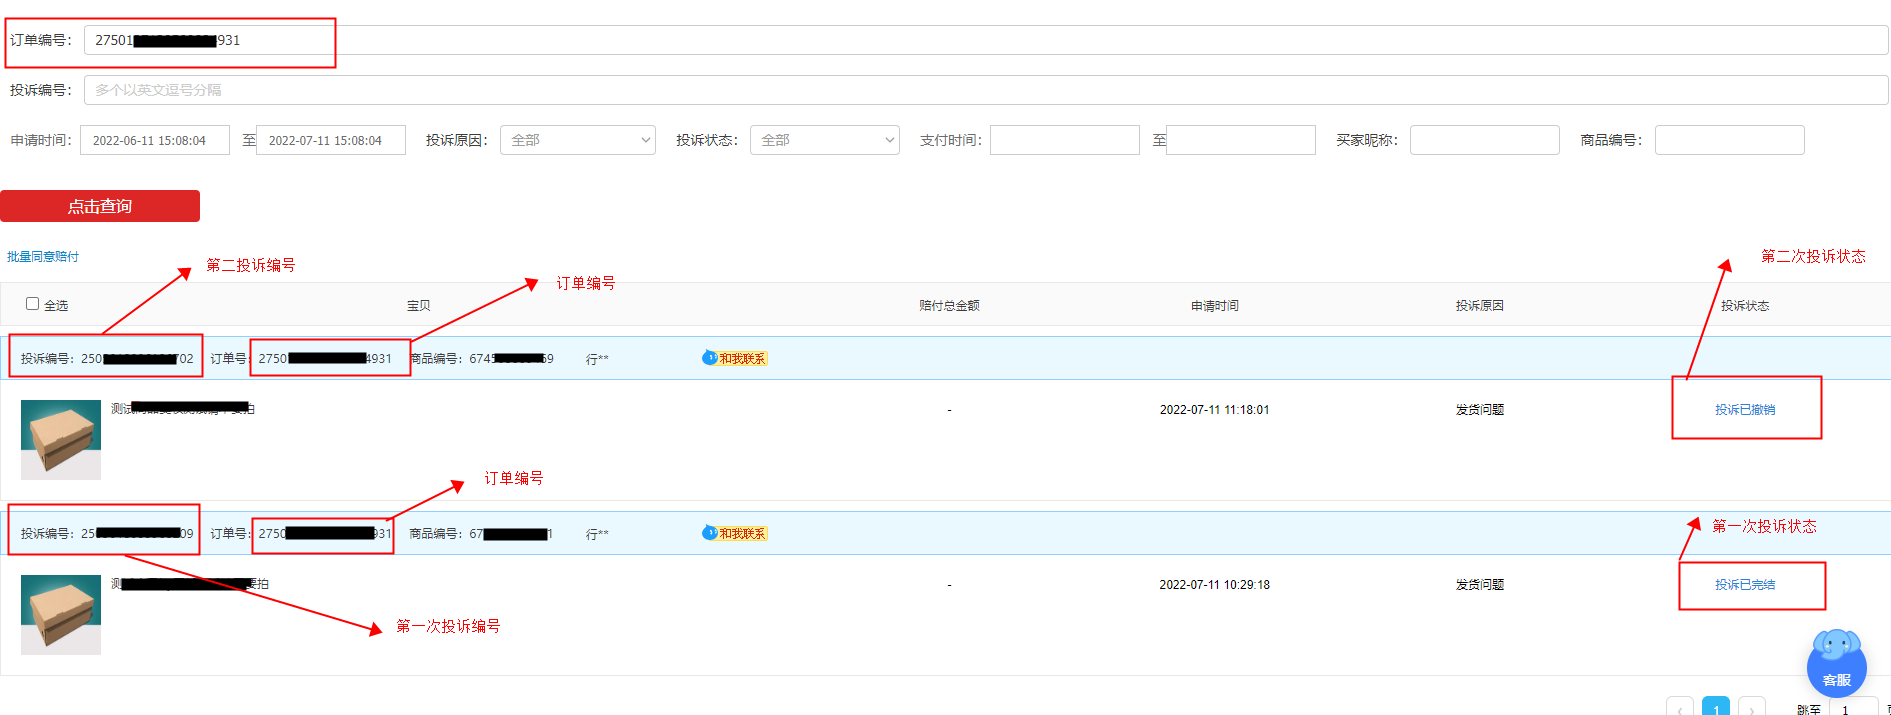Click the red 点击查询 button

100,206
